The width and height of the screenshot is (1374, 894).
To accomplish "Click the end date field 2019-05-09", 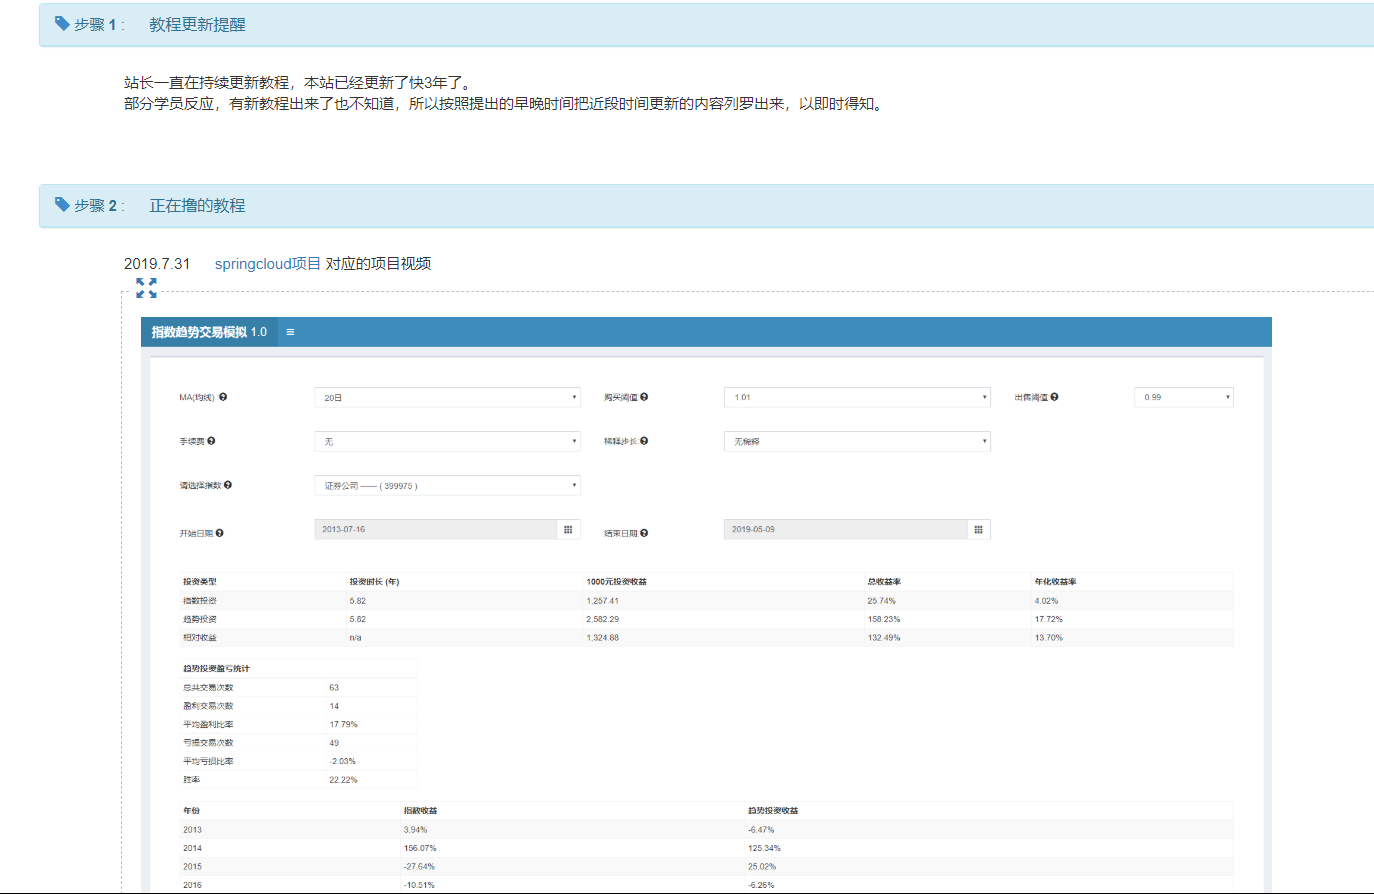I will pos(845,529).
